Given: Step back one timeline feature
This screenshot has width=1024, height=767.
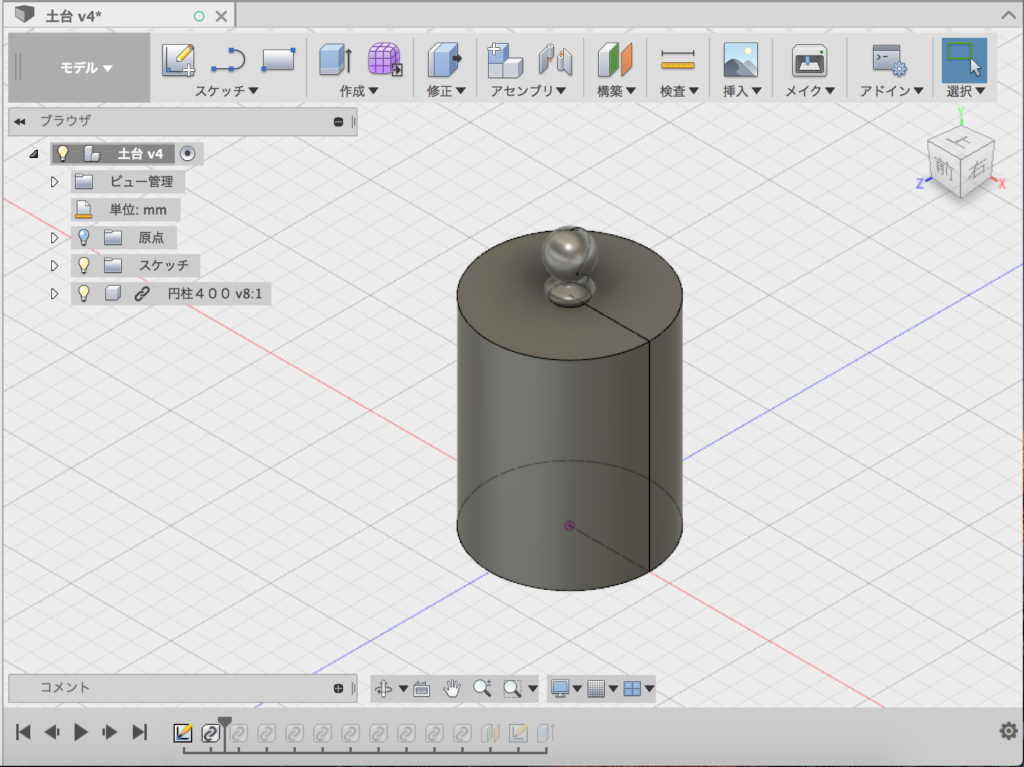Looking at the screenshot, I should pyautogui.click(x=52, y=732).
